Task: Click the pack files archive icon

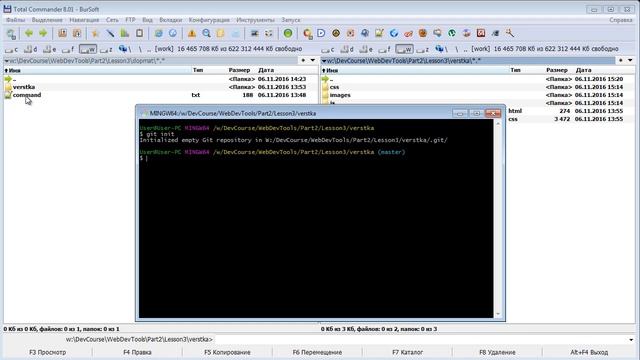Action: point(62,33)
